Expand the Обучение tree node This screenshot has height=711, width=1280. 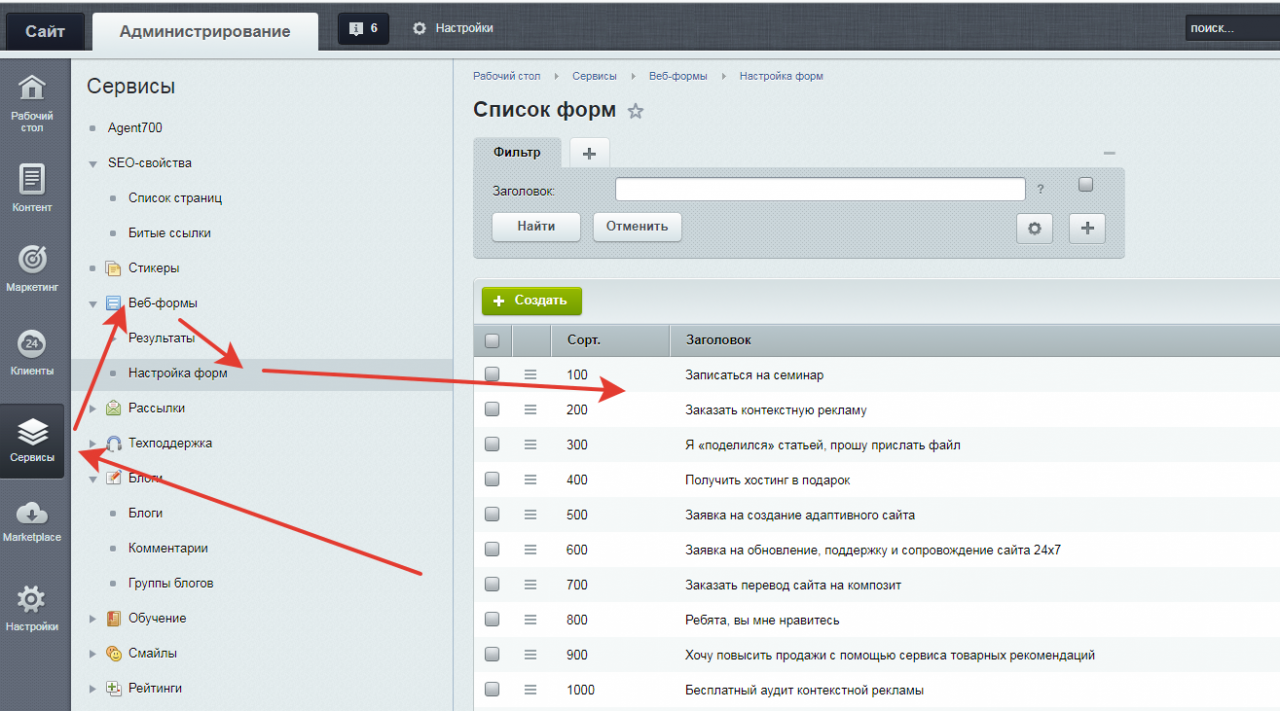coord(93,619)
